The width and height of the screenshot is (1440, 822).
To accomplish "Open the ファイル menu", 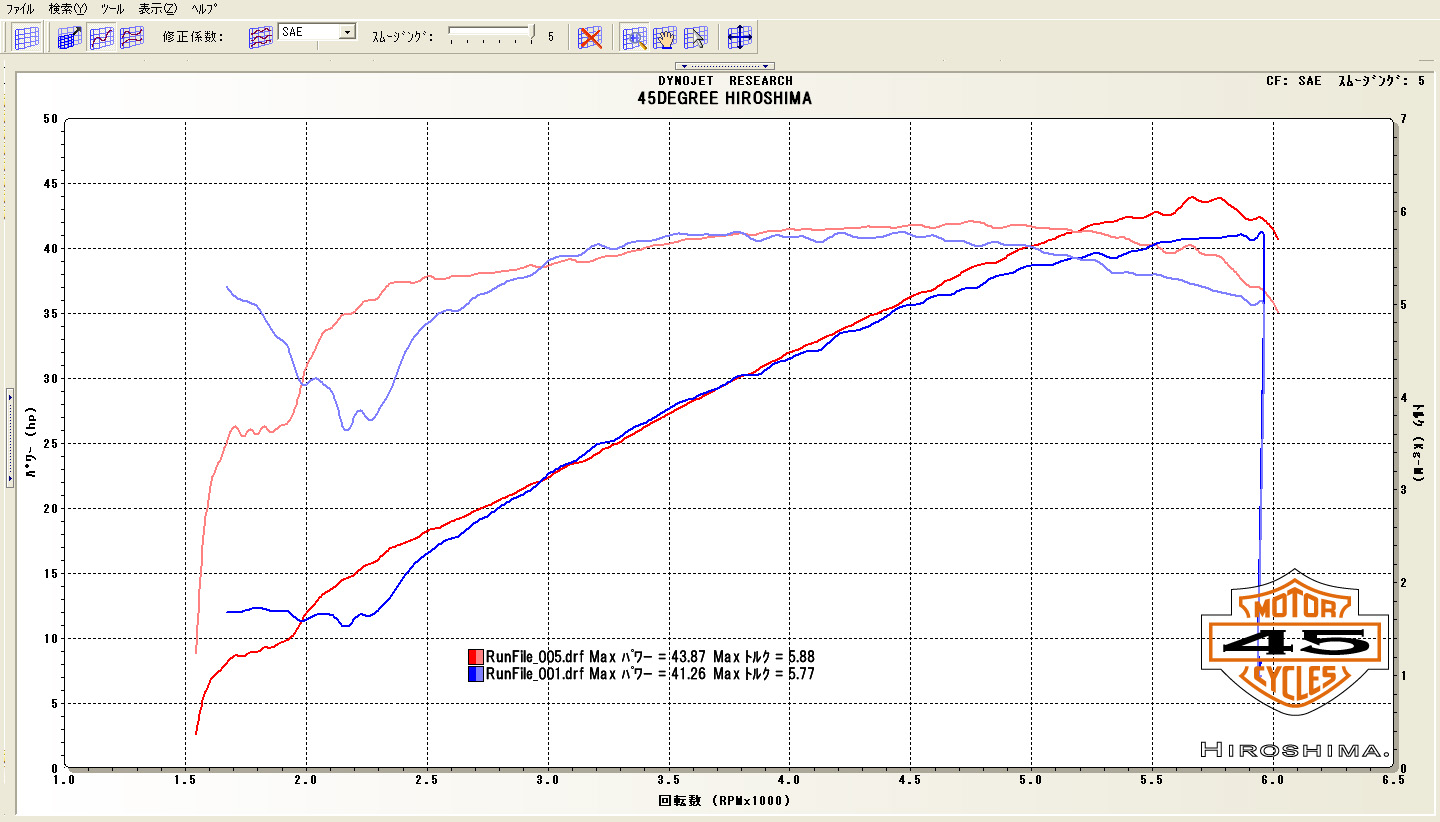I will (x=20, y=8).
